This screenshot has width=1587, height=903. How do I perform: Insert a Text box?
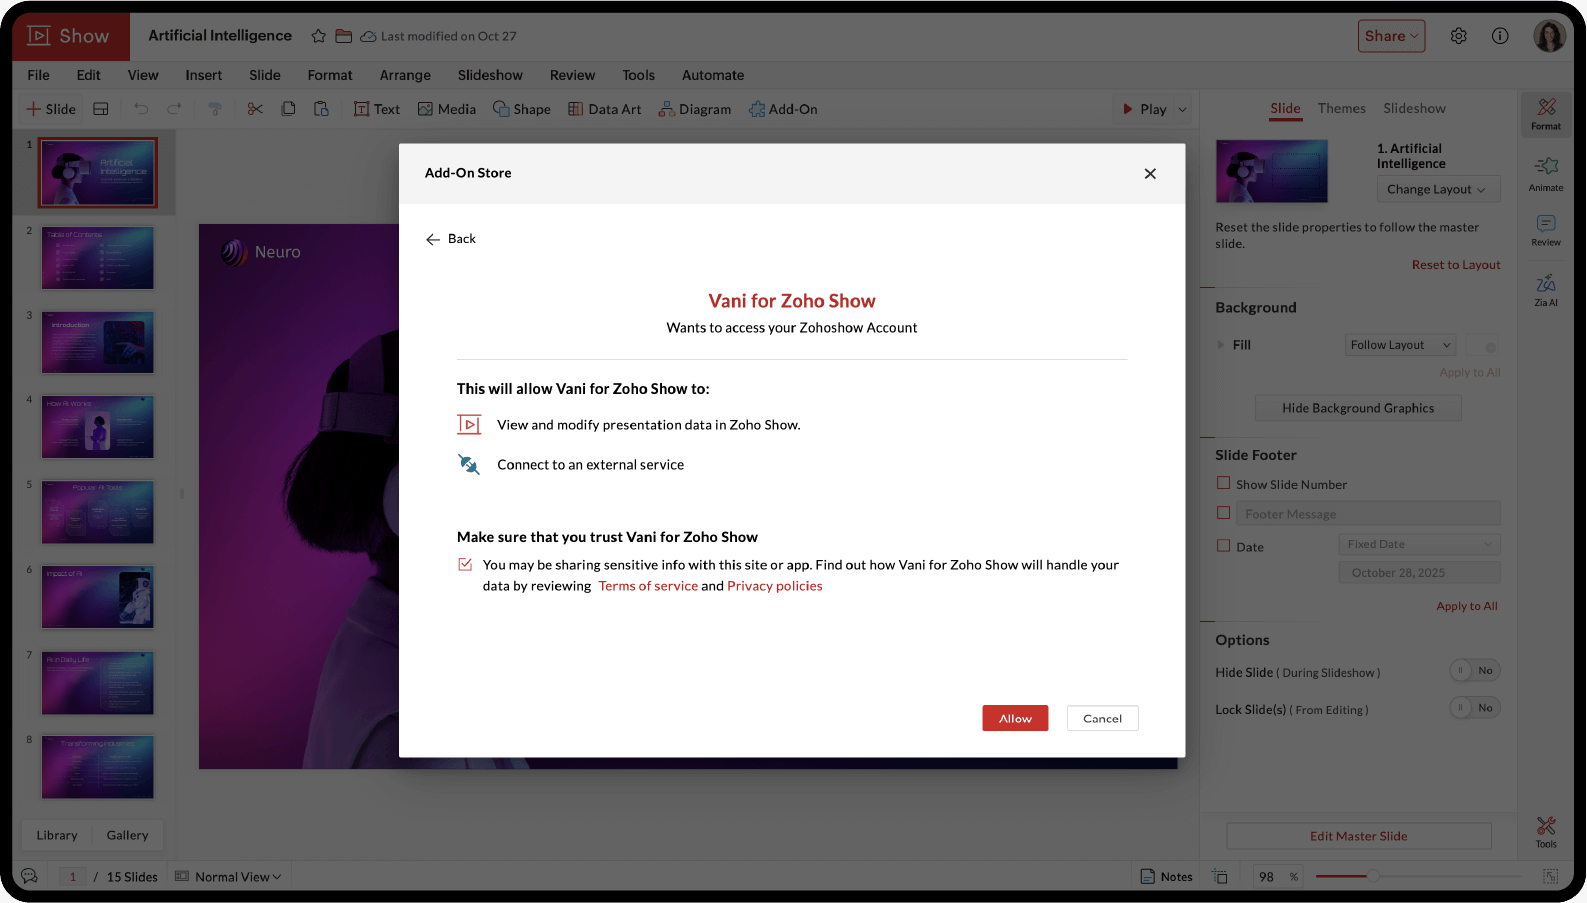(376, 109)
